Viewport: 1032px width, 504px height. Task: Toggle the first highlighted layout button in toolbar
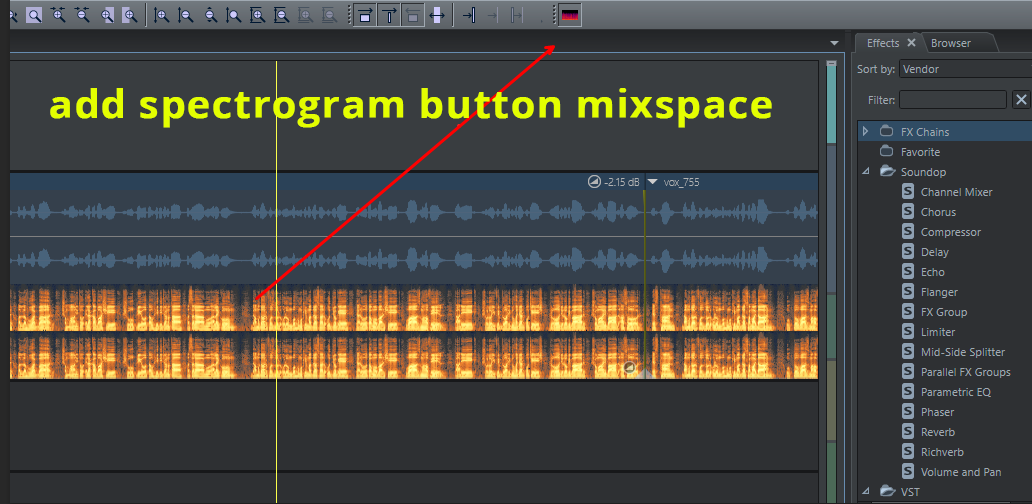tap(365, 15)
